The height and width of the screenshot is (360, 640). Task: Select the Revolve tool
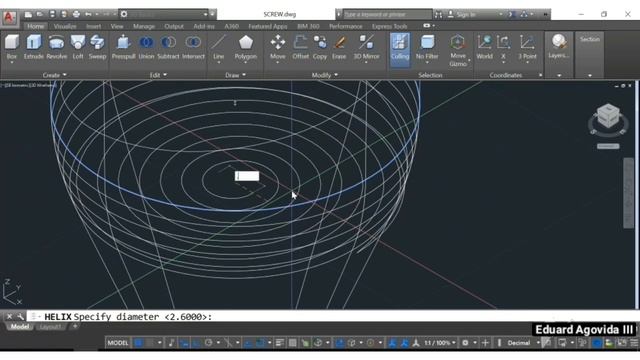(x=57, y=47)
